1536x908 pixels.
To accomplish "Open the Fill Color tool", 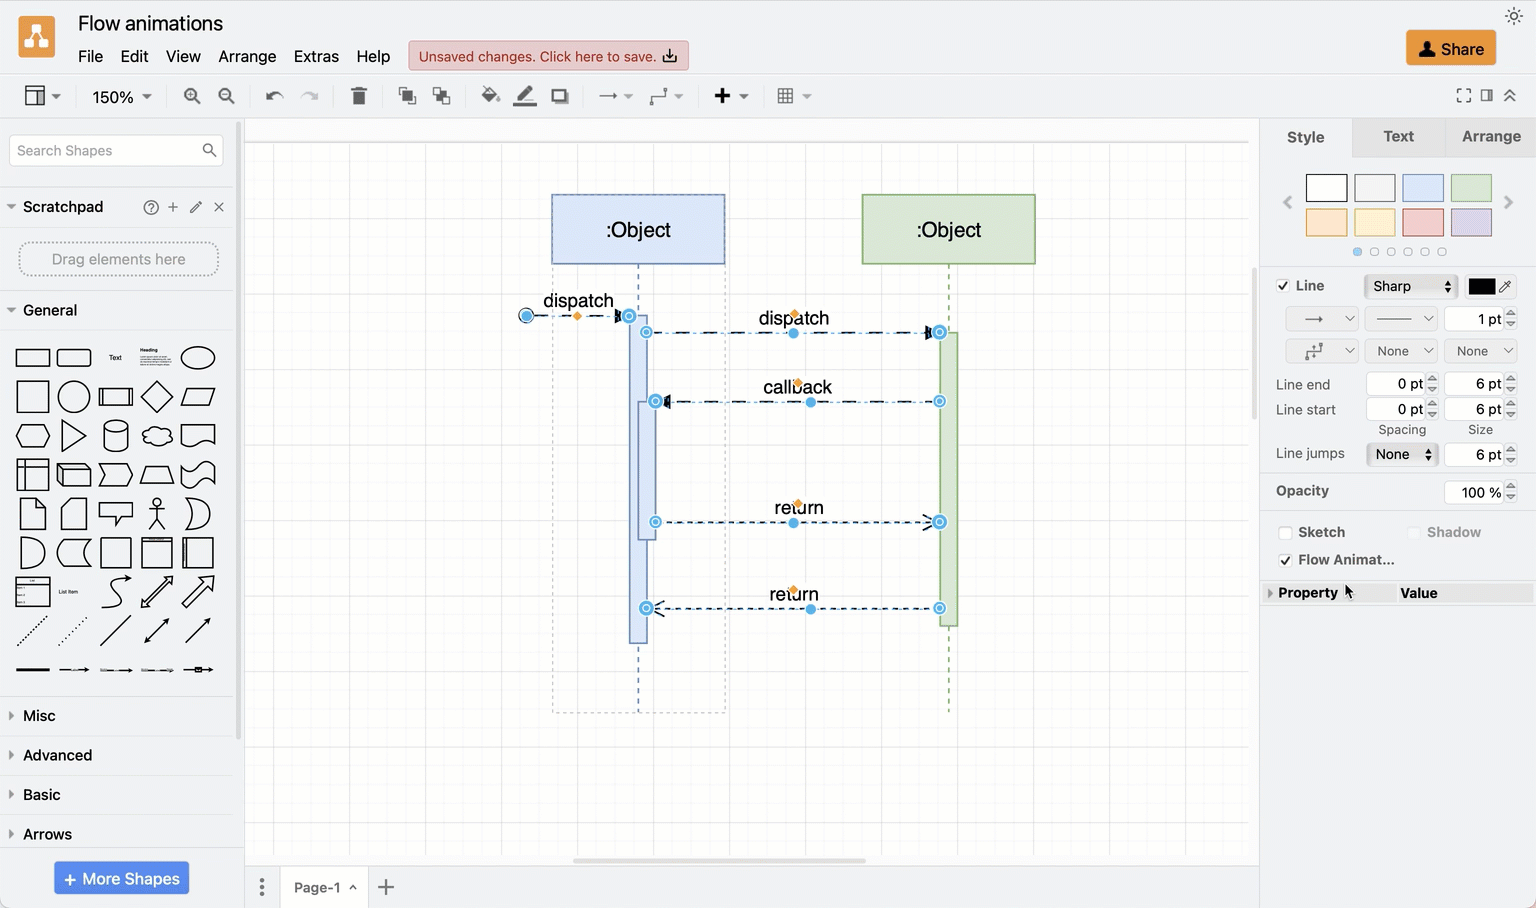I will tap(490, 95).
